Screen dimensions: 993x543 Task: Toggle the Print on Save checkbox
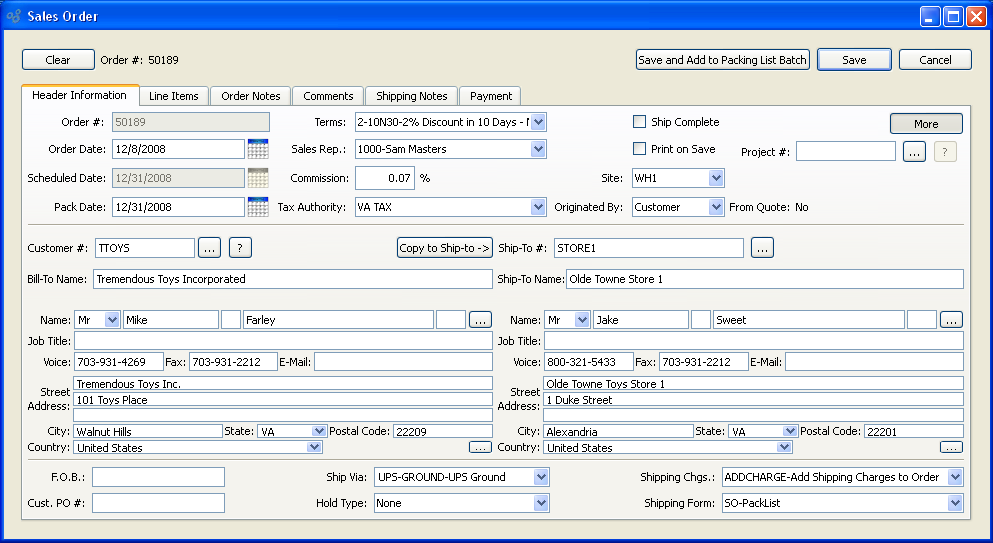point(640,149)
